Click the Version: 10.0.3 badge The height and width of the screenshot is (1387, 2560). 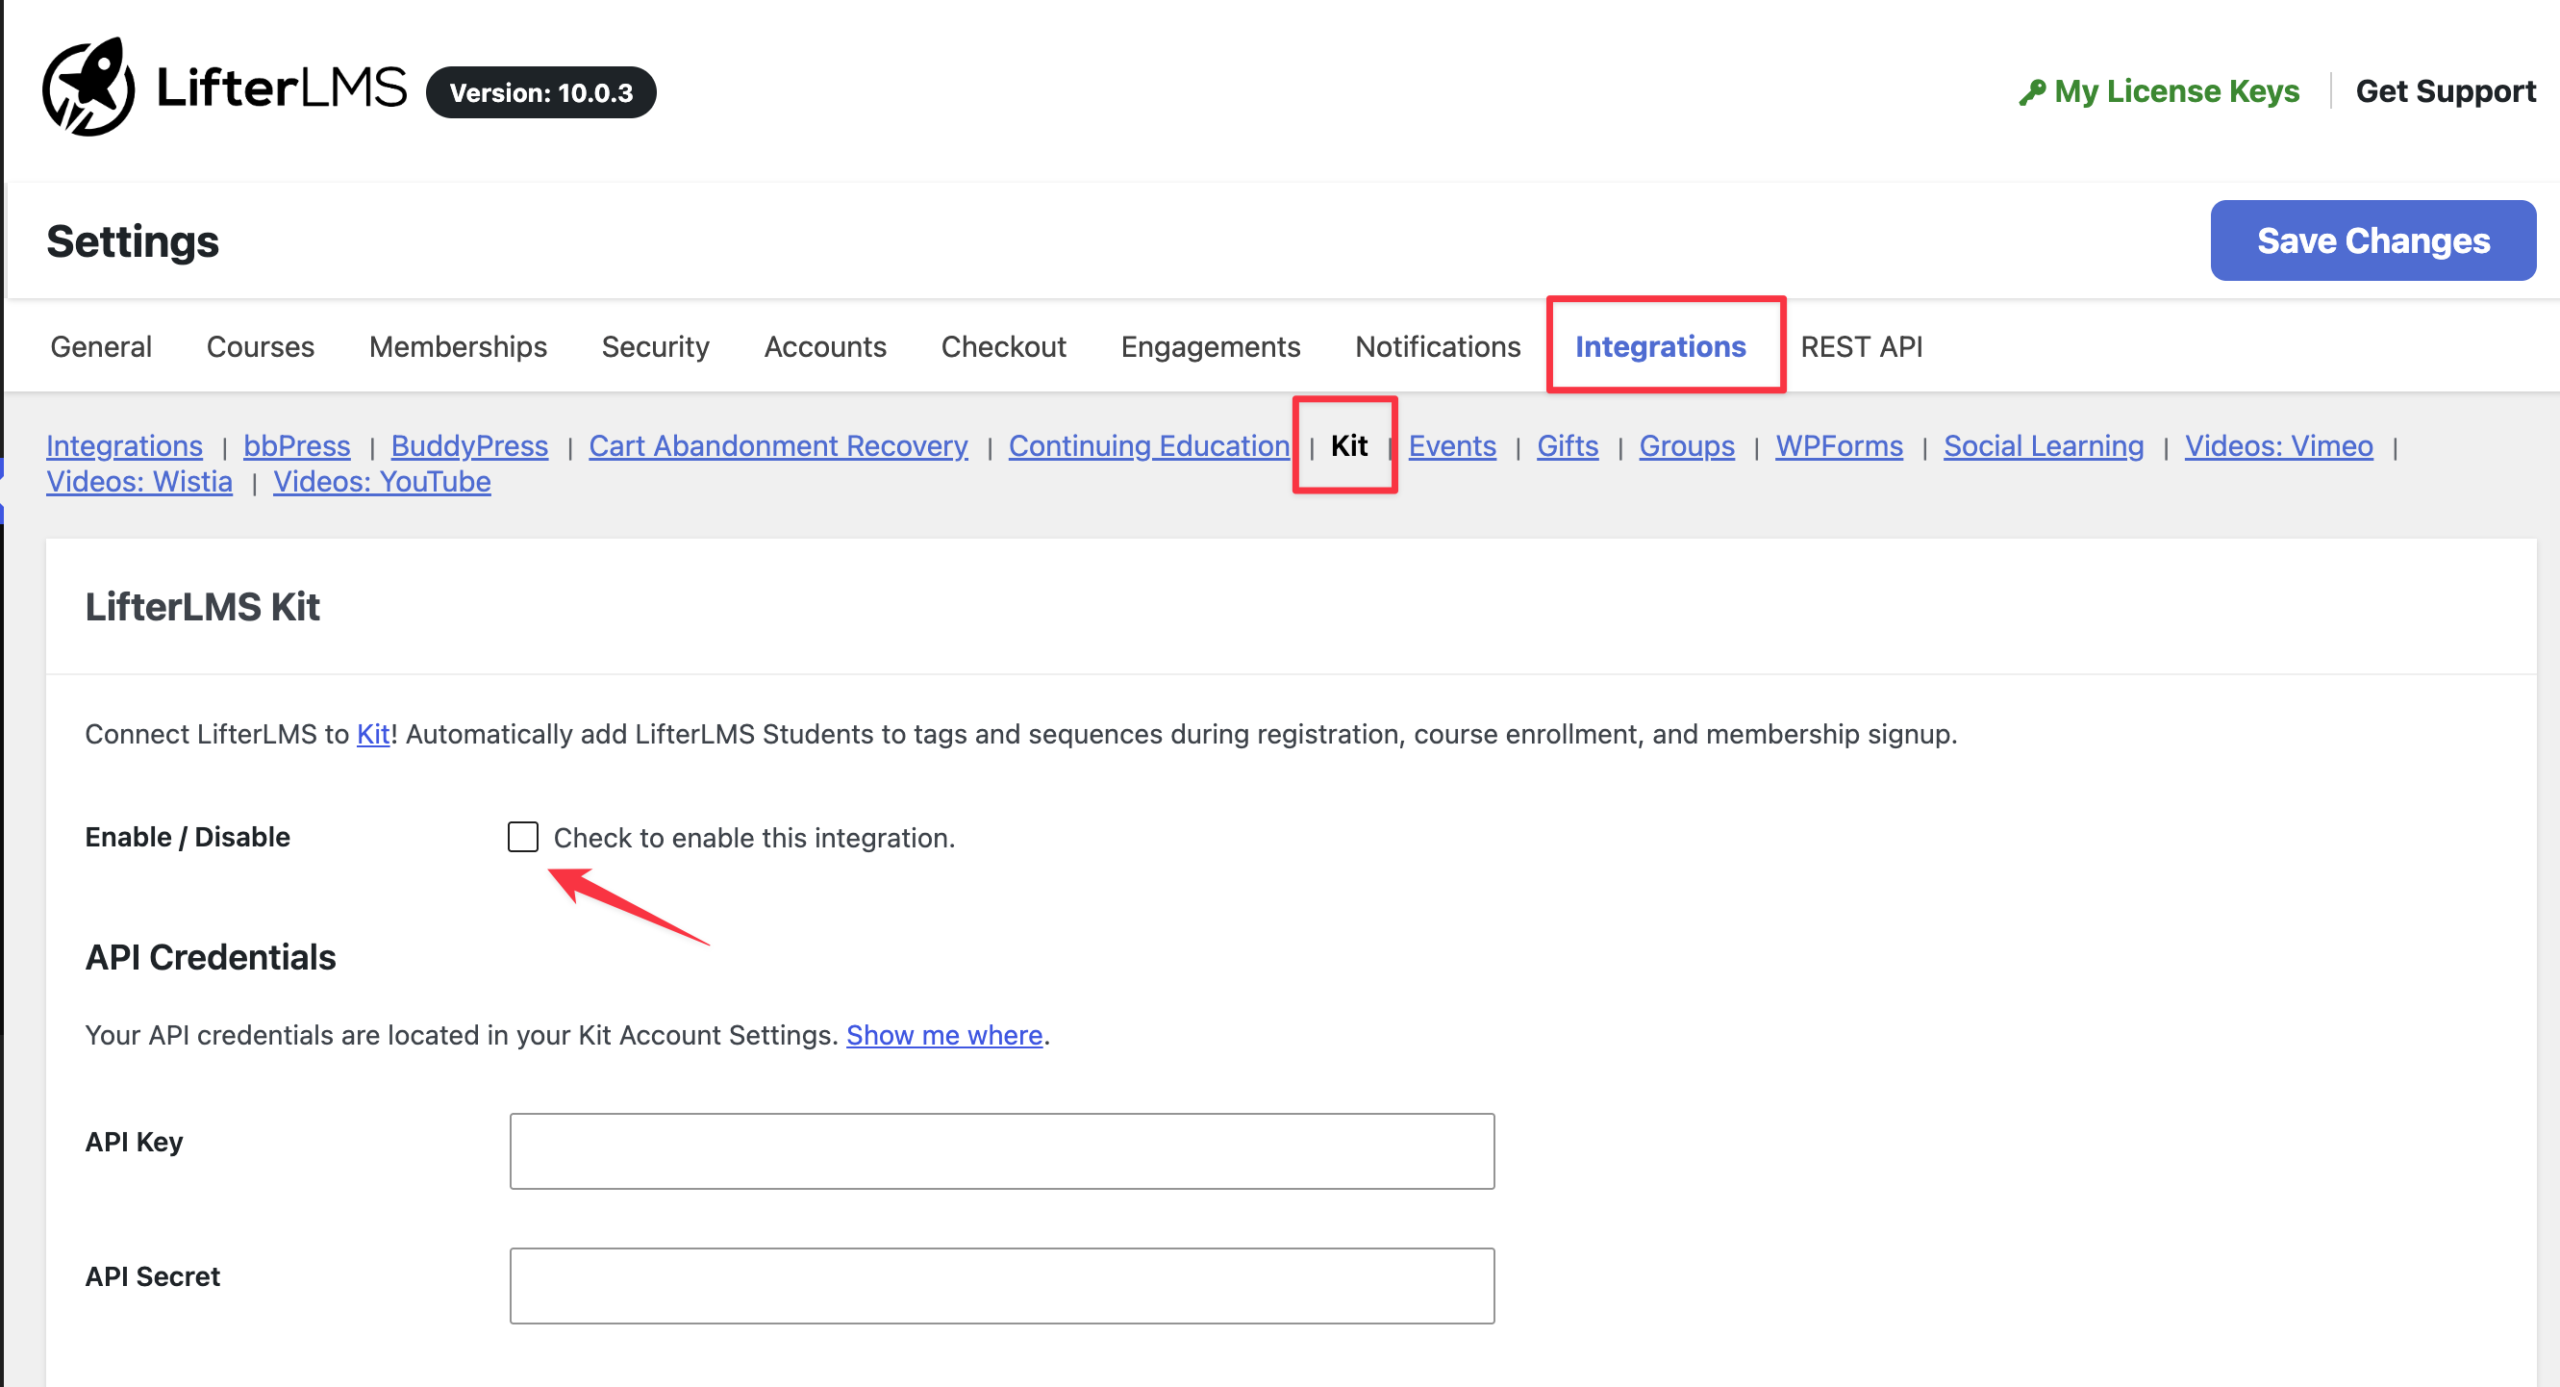[541, 92]
